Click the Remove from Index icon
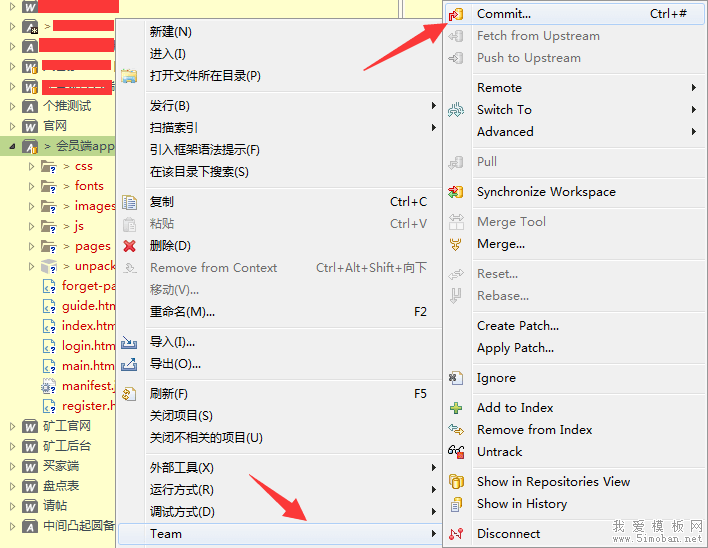Image resolution: width=708 pixels, height=548 pixels. pyautogui.click(x=456, y=430)
